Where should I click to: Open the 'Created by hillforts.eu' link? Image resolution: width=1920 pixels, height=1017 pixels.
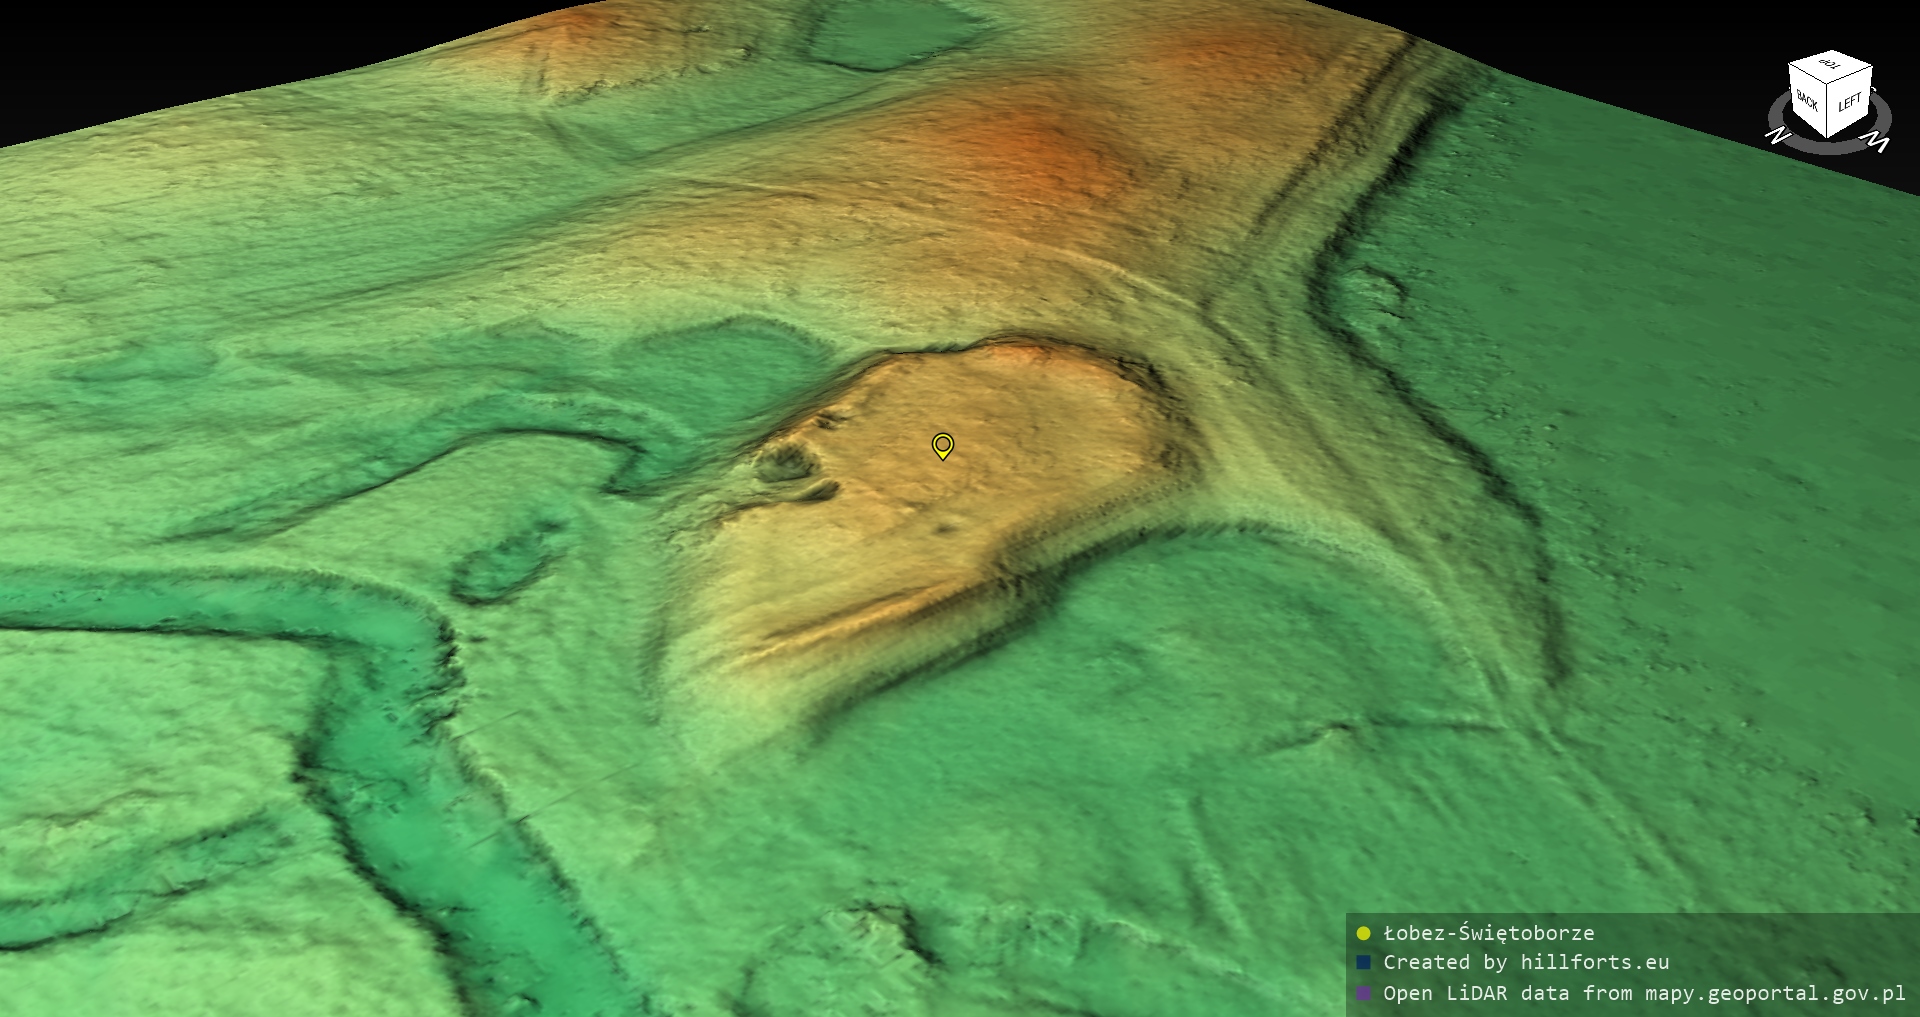(1526, 962)
